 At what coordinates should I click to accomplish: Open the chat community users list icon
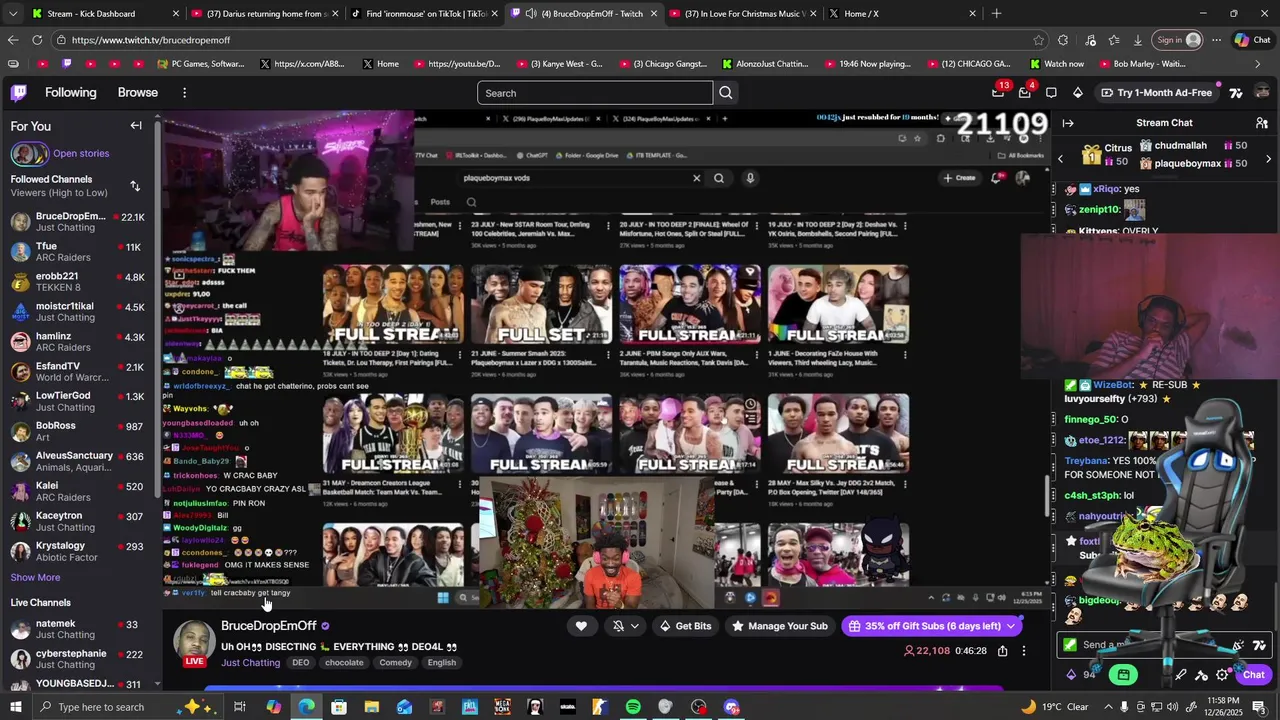1261,123
